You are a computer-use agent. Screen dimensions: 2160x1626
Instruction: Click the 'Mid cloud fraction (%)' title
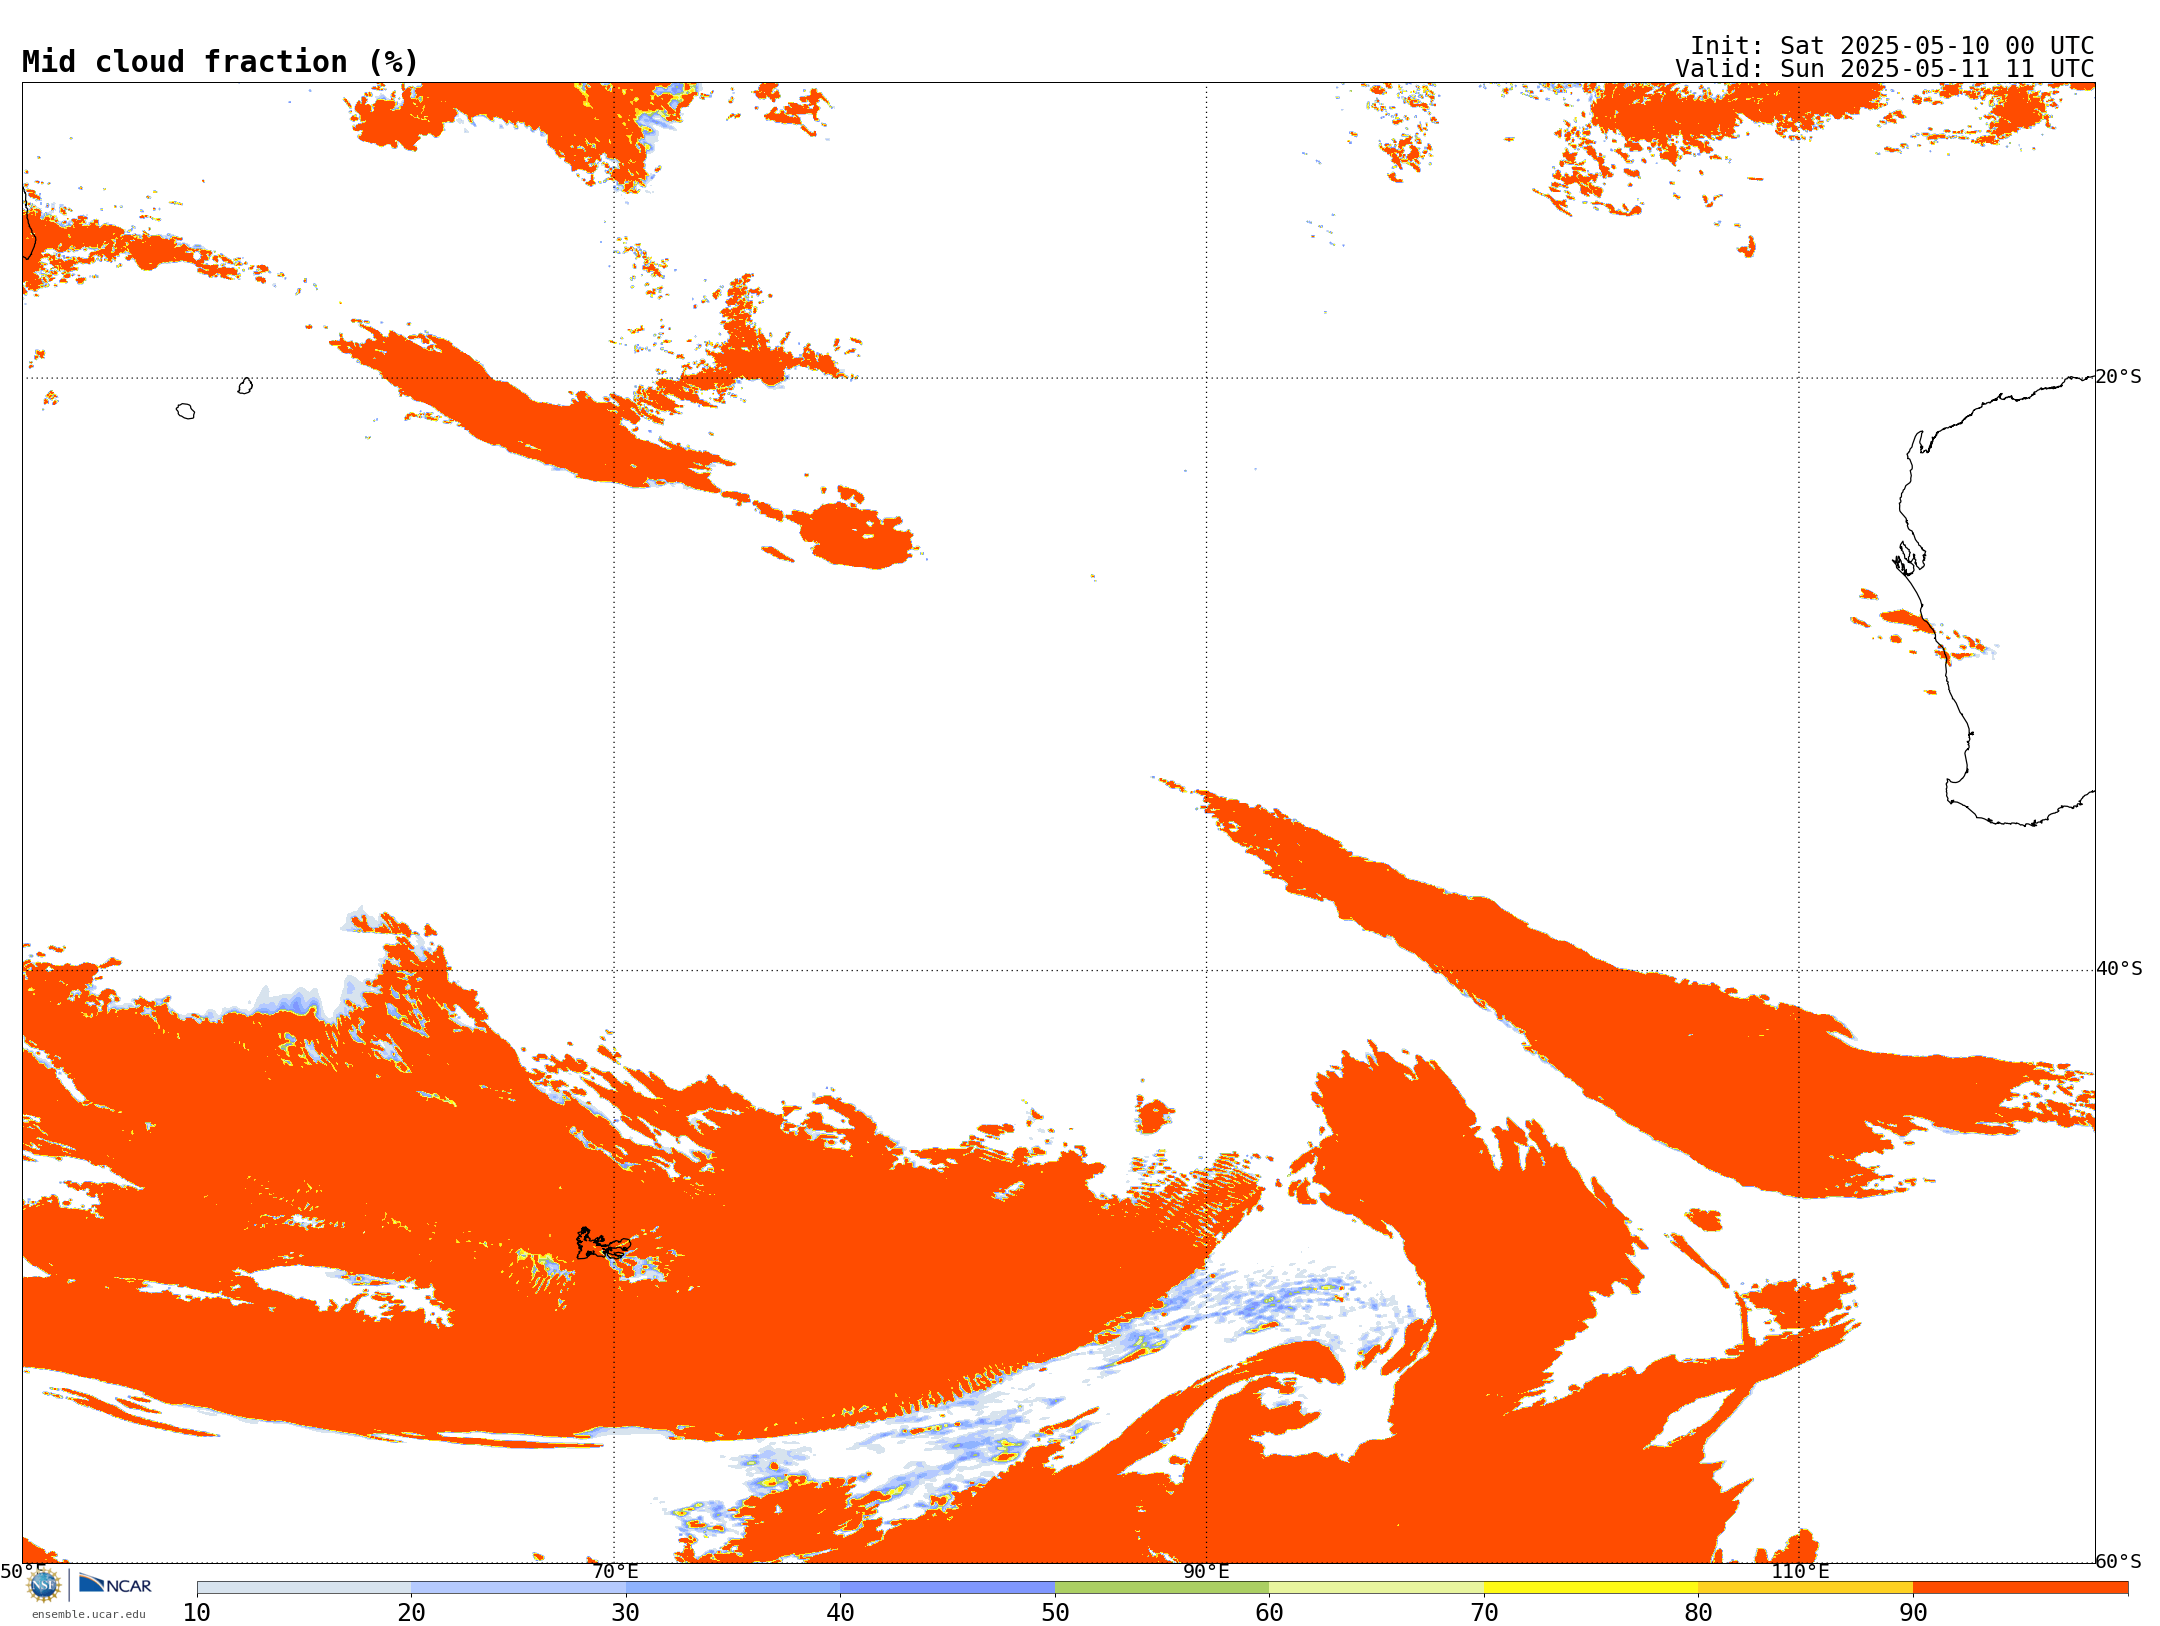[x=220, y=62]
